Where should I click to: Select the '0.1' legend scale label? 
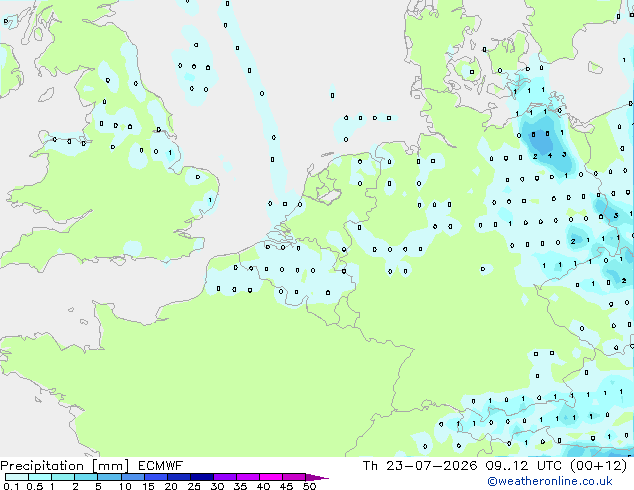click(11, 486)
